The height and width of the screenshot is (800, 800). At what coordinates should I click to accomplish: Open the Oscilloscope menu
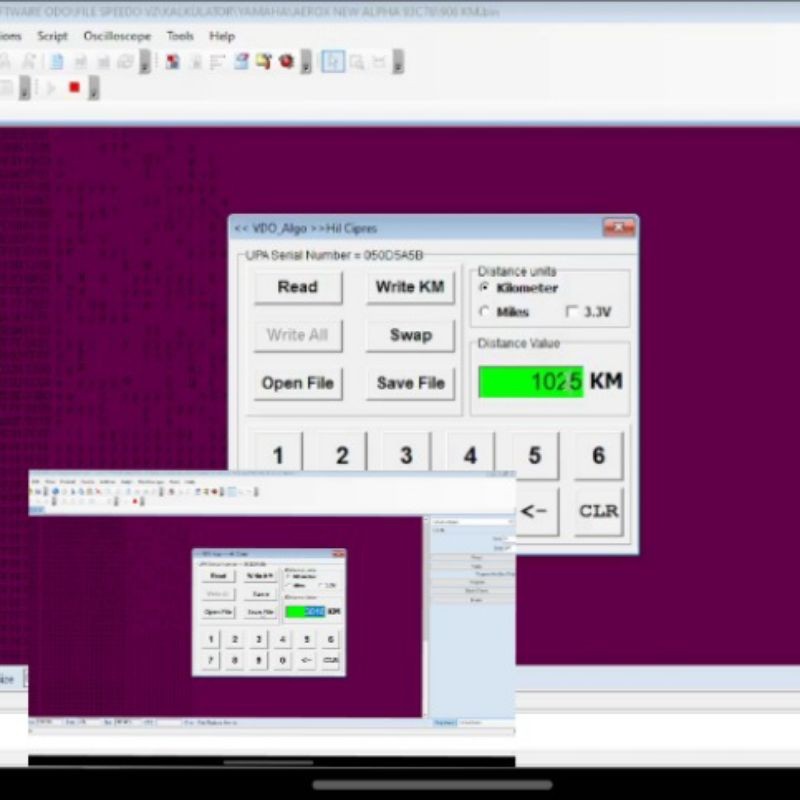click(118, 36)
